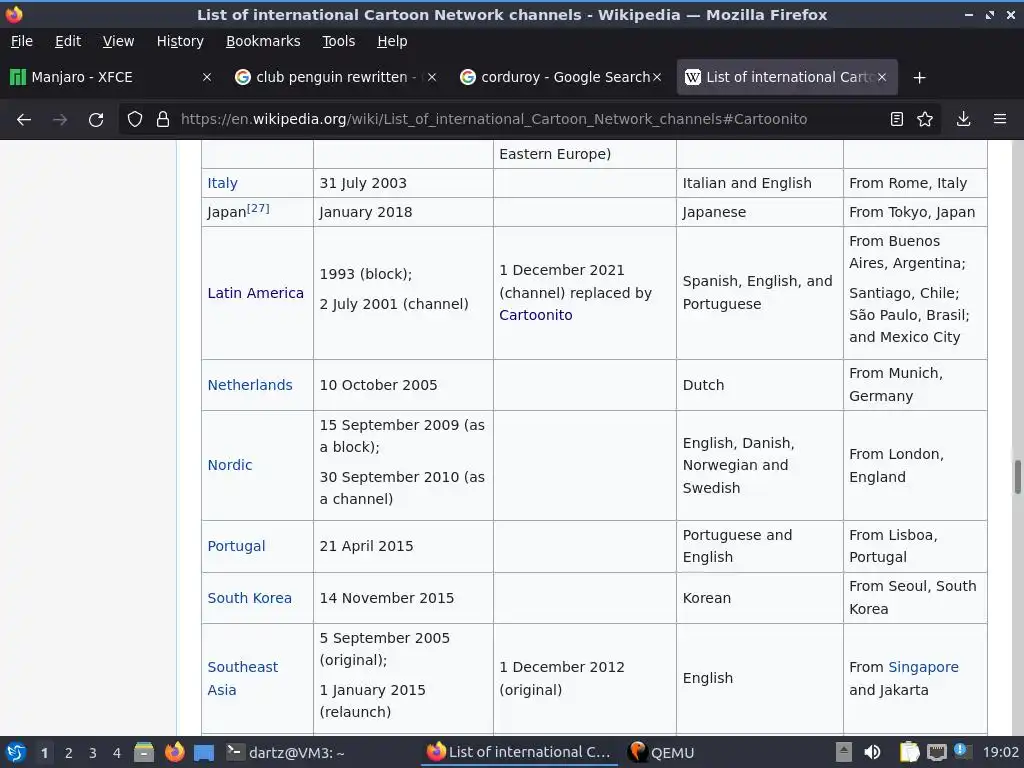Image resolution: width=1024 pixels, height=768 pixels.
Task: Open the taskbar start menu icon
Action: (x=16, y=753)
